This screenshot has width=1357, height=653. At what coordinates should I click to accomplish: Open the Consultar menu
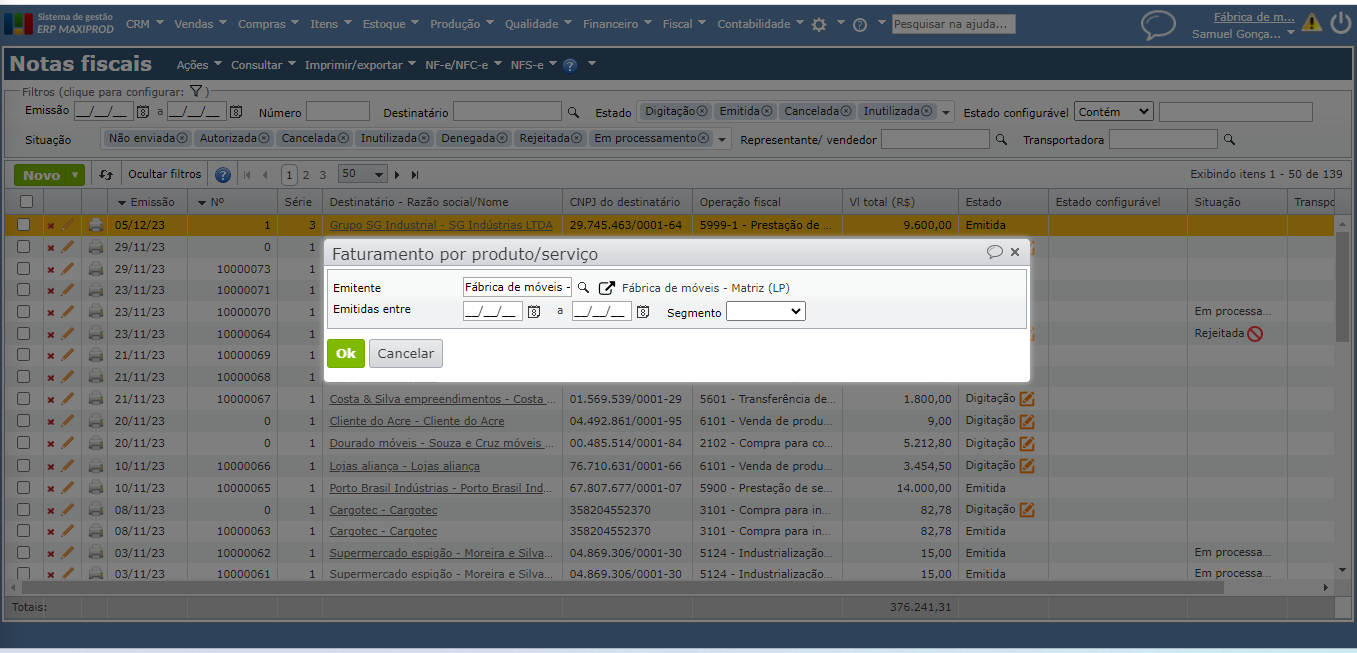click(x=263, y=65)
